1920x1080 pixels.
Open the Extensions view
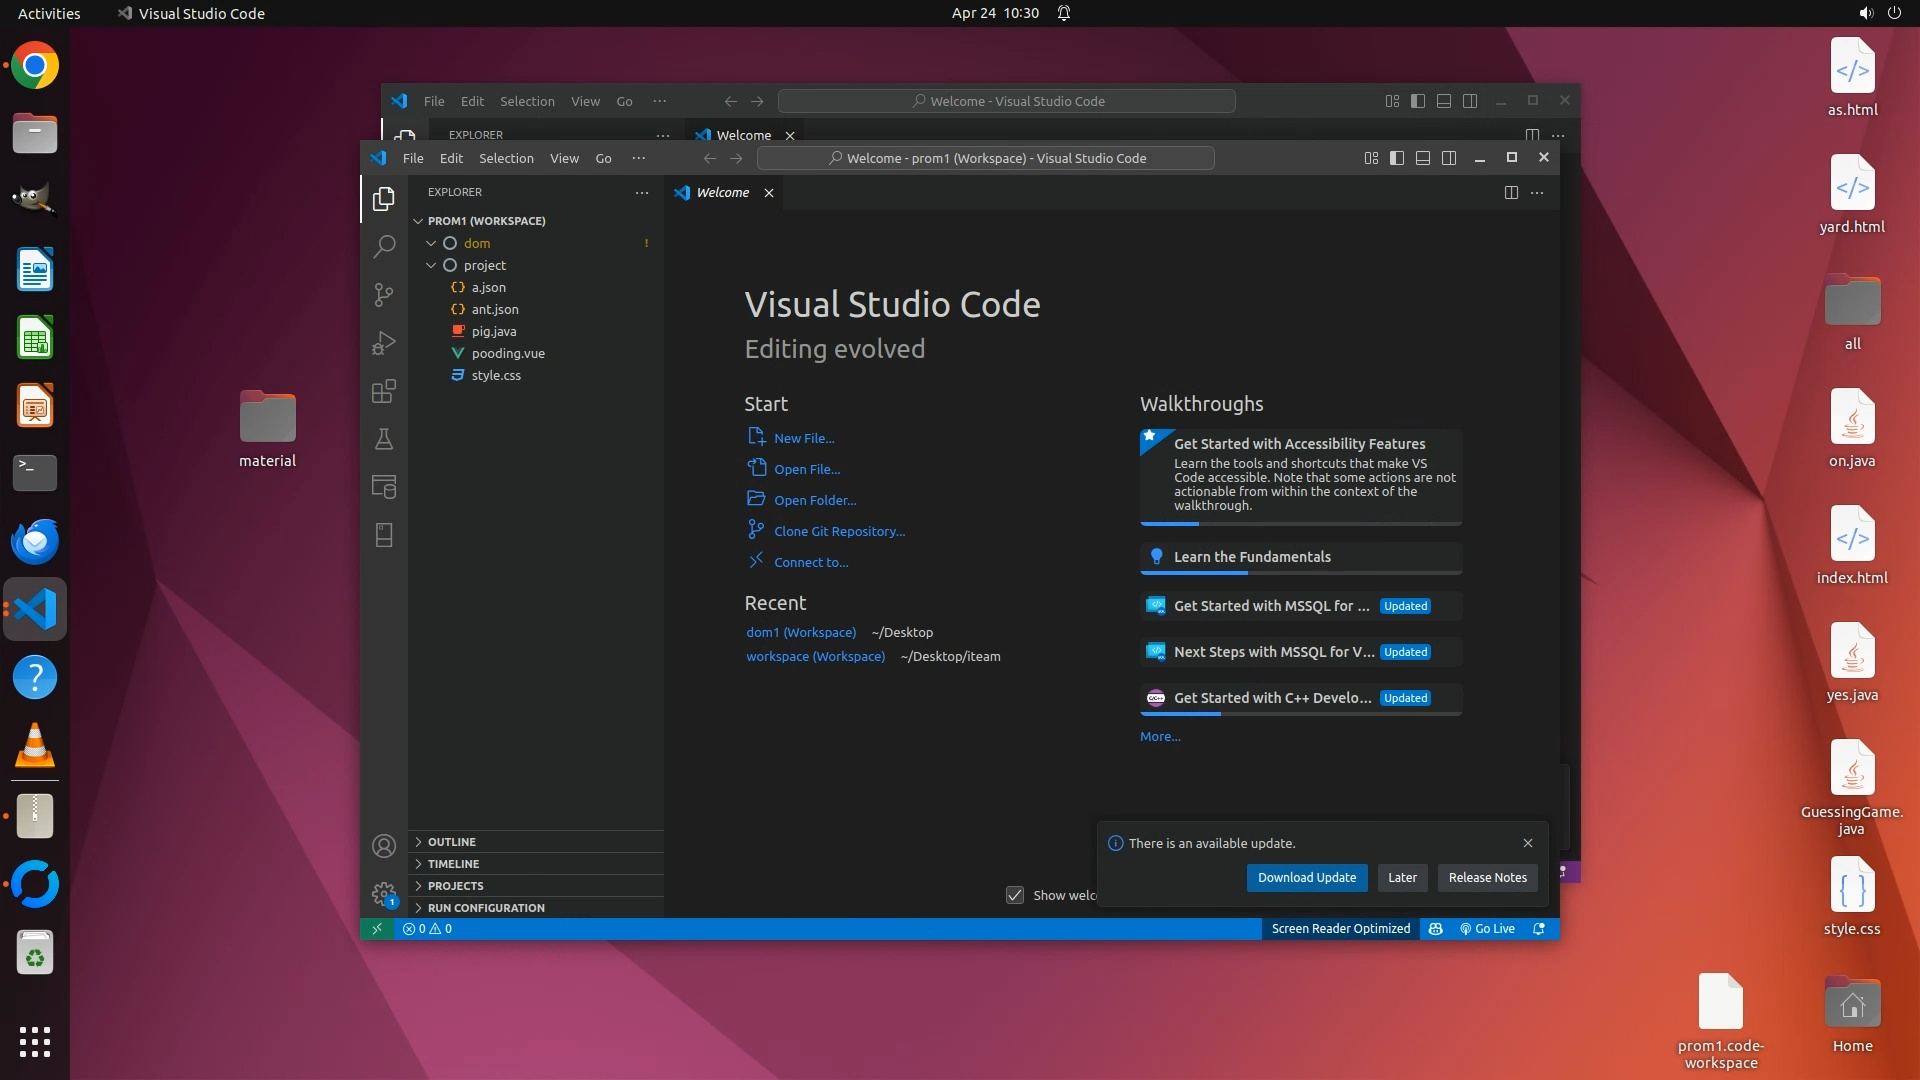[x=384, y=391]
